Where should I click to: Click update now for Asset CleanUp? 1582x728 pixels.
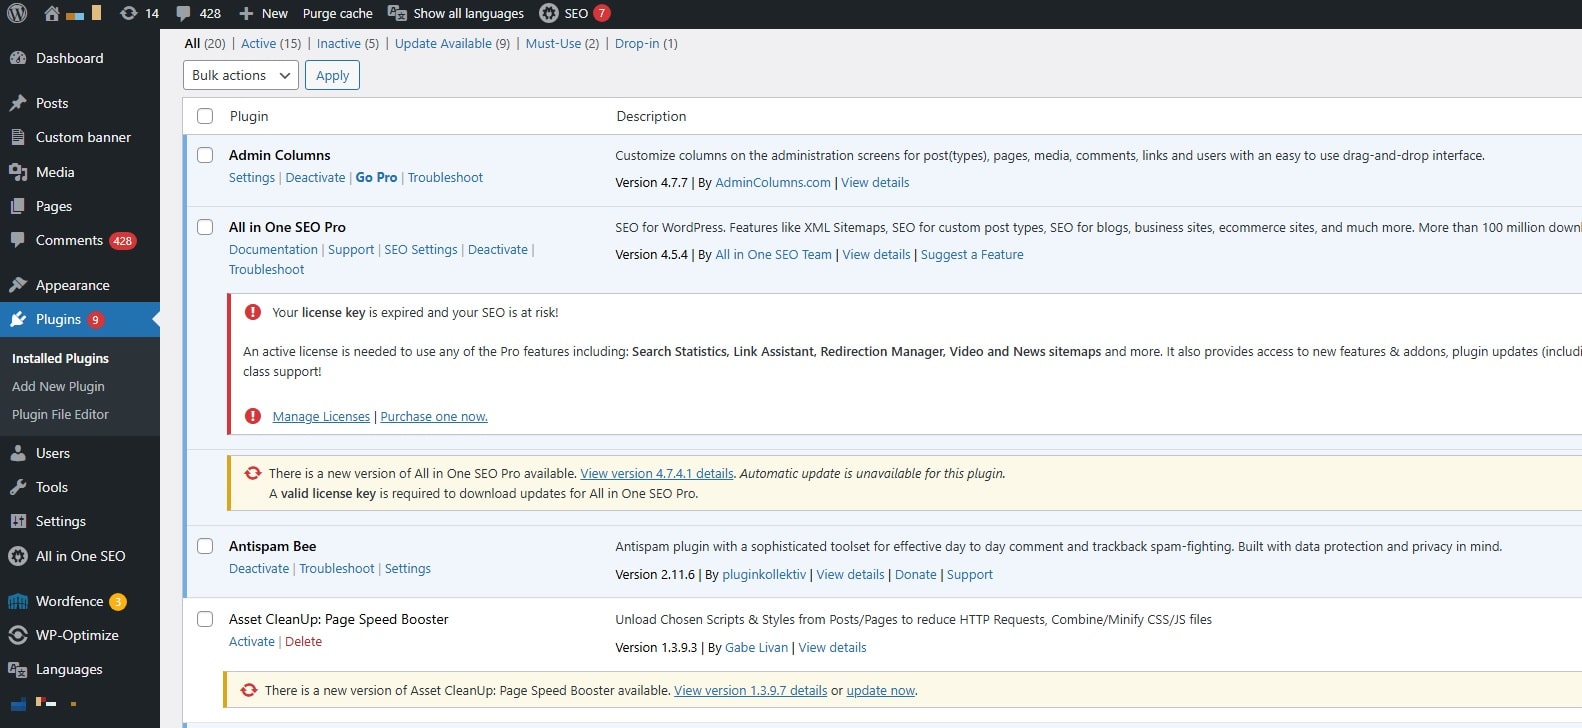tap(881, 690)
